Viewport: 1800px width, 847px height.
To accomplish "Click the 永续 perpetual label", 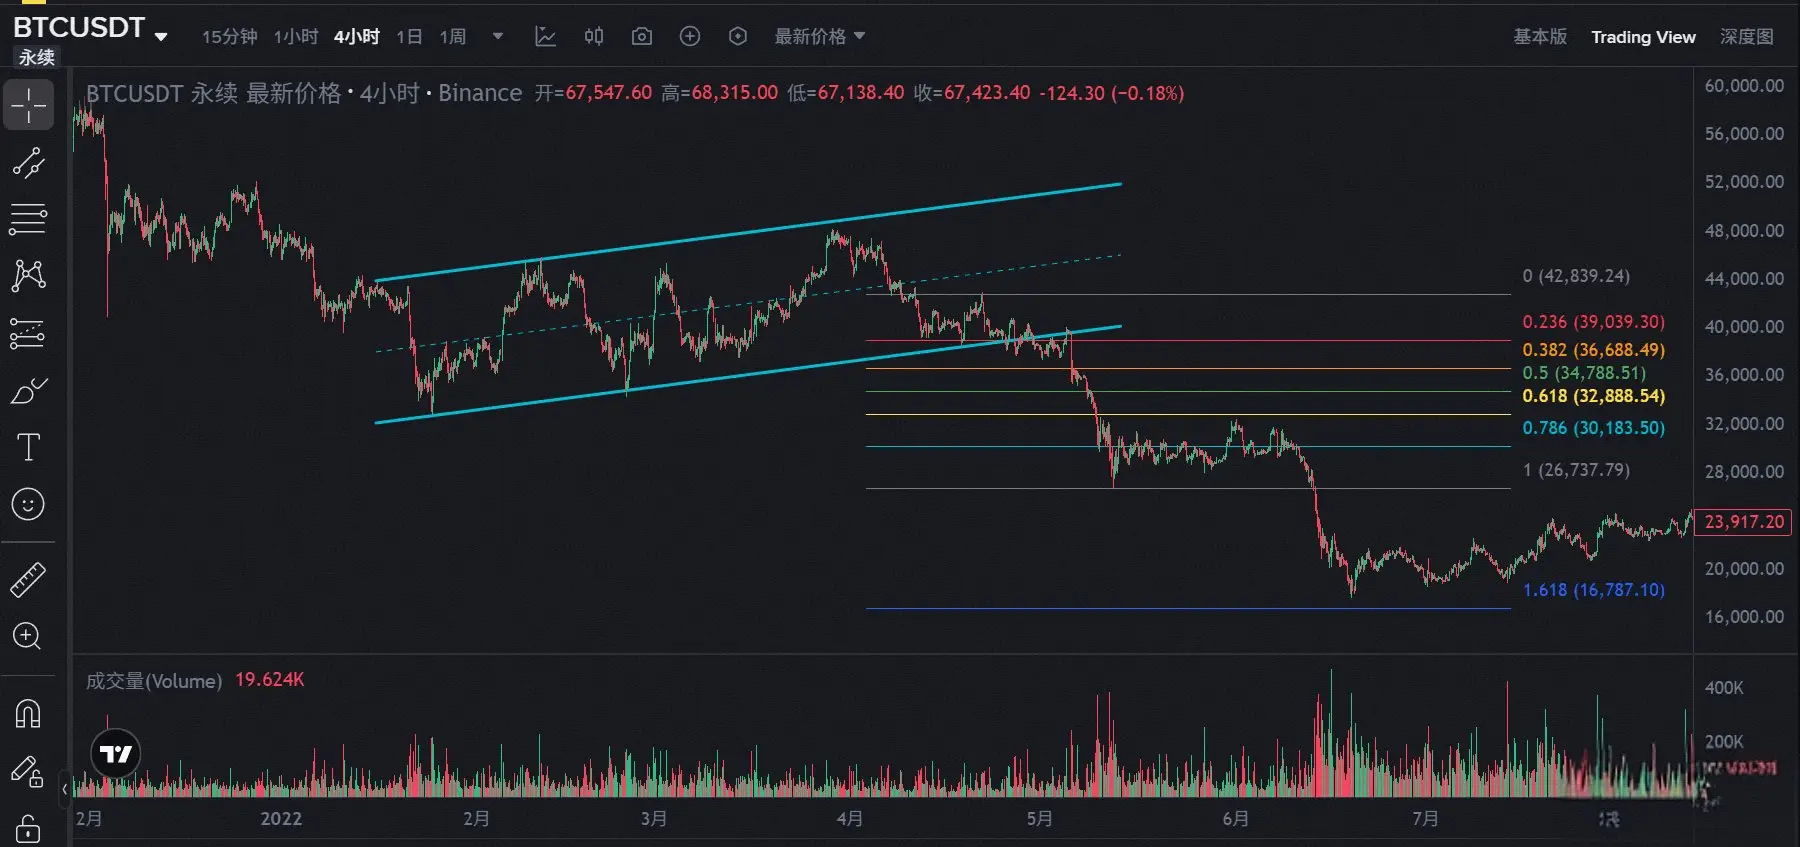I will pos(36,58).
